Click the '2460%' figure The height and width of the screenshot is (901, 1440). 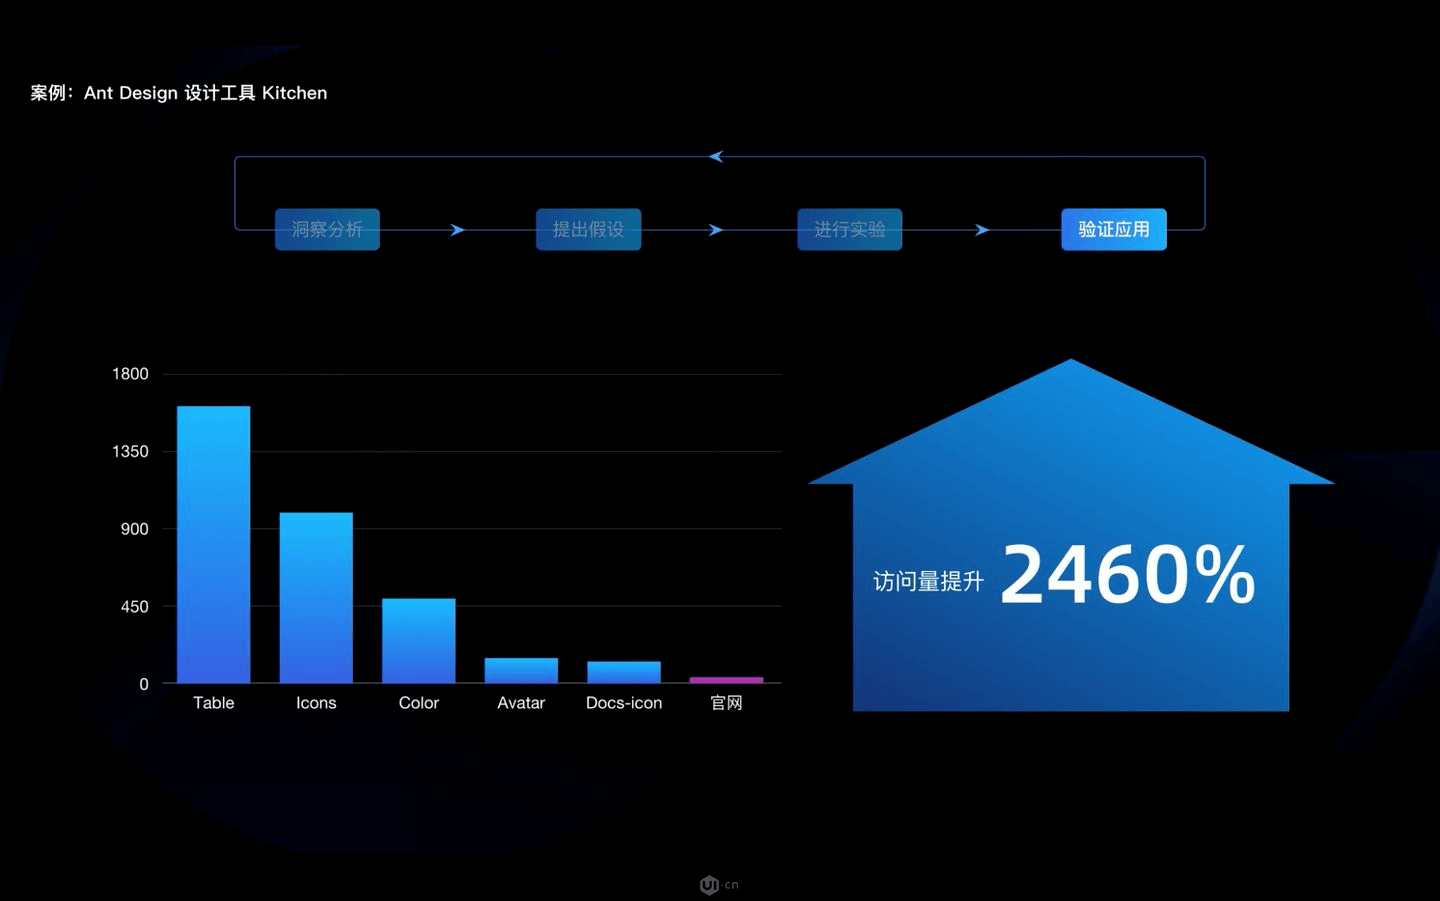coord(1127,575)
